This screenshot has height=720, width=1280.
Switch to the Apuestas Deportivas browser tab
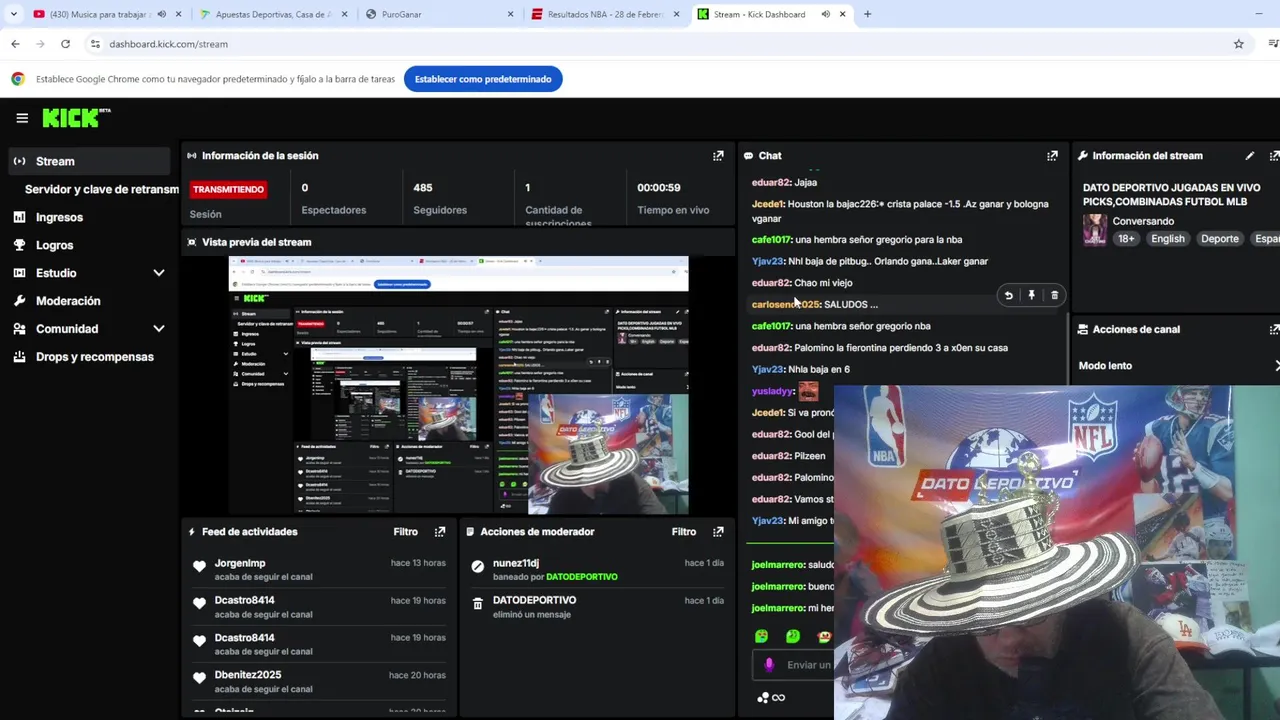point(275,14)
